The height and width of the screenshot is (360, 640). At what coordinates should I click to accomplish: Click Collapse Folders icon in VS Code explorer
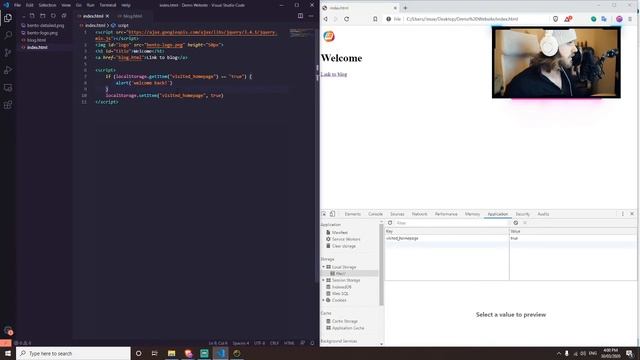click(x=64, y=16)
